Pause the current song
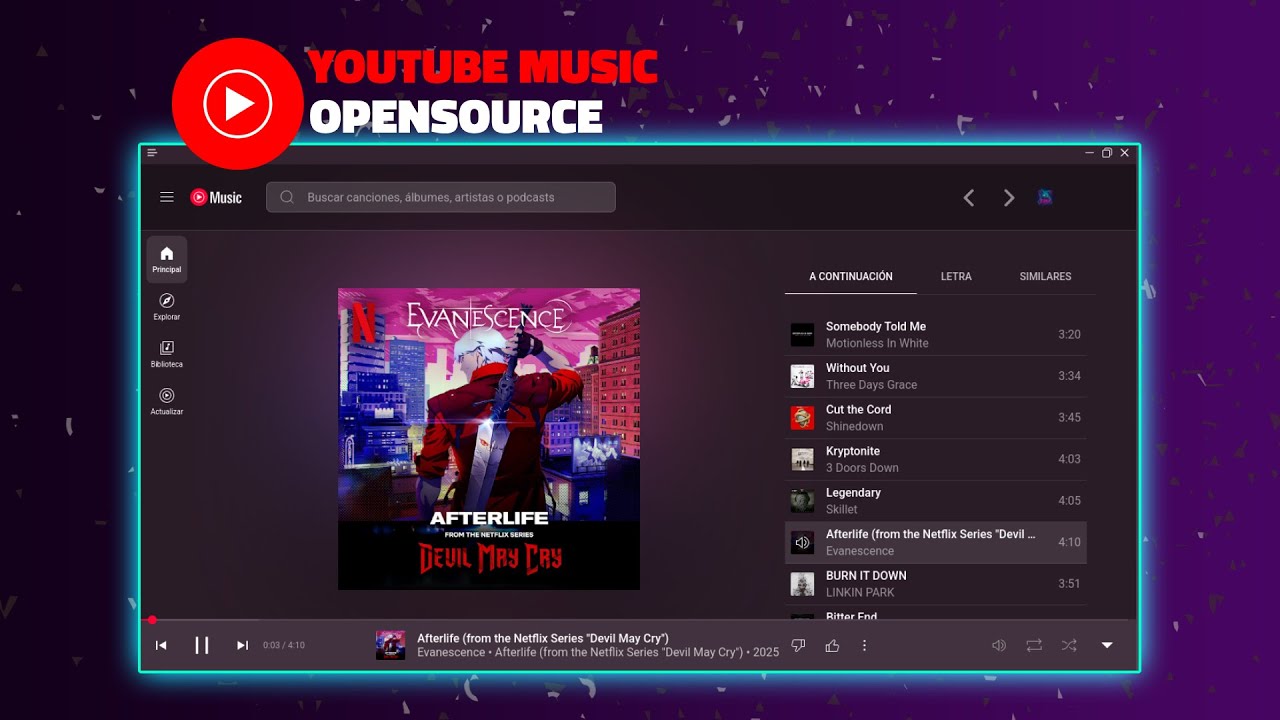The image size is (1280, 720). 202,645
